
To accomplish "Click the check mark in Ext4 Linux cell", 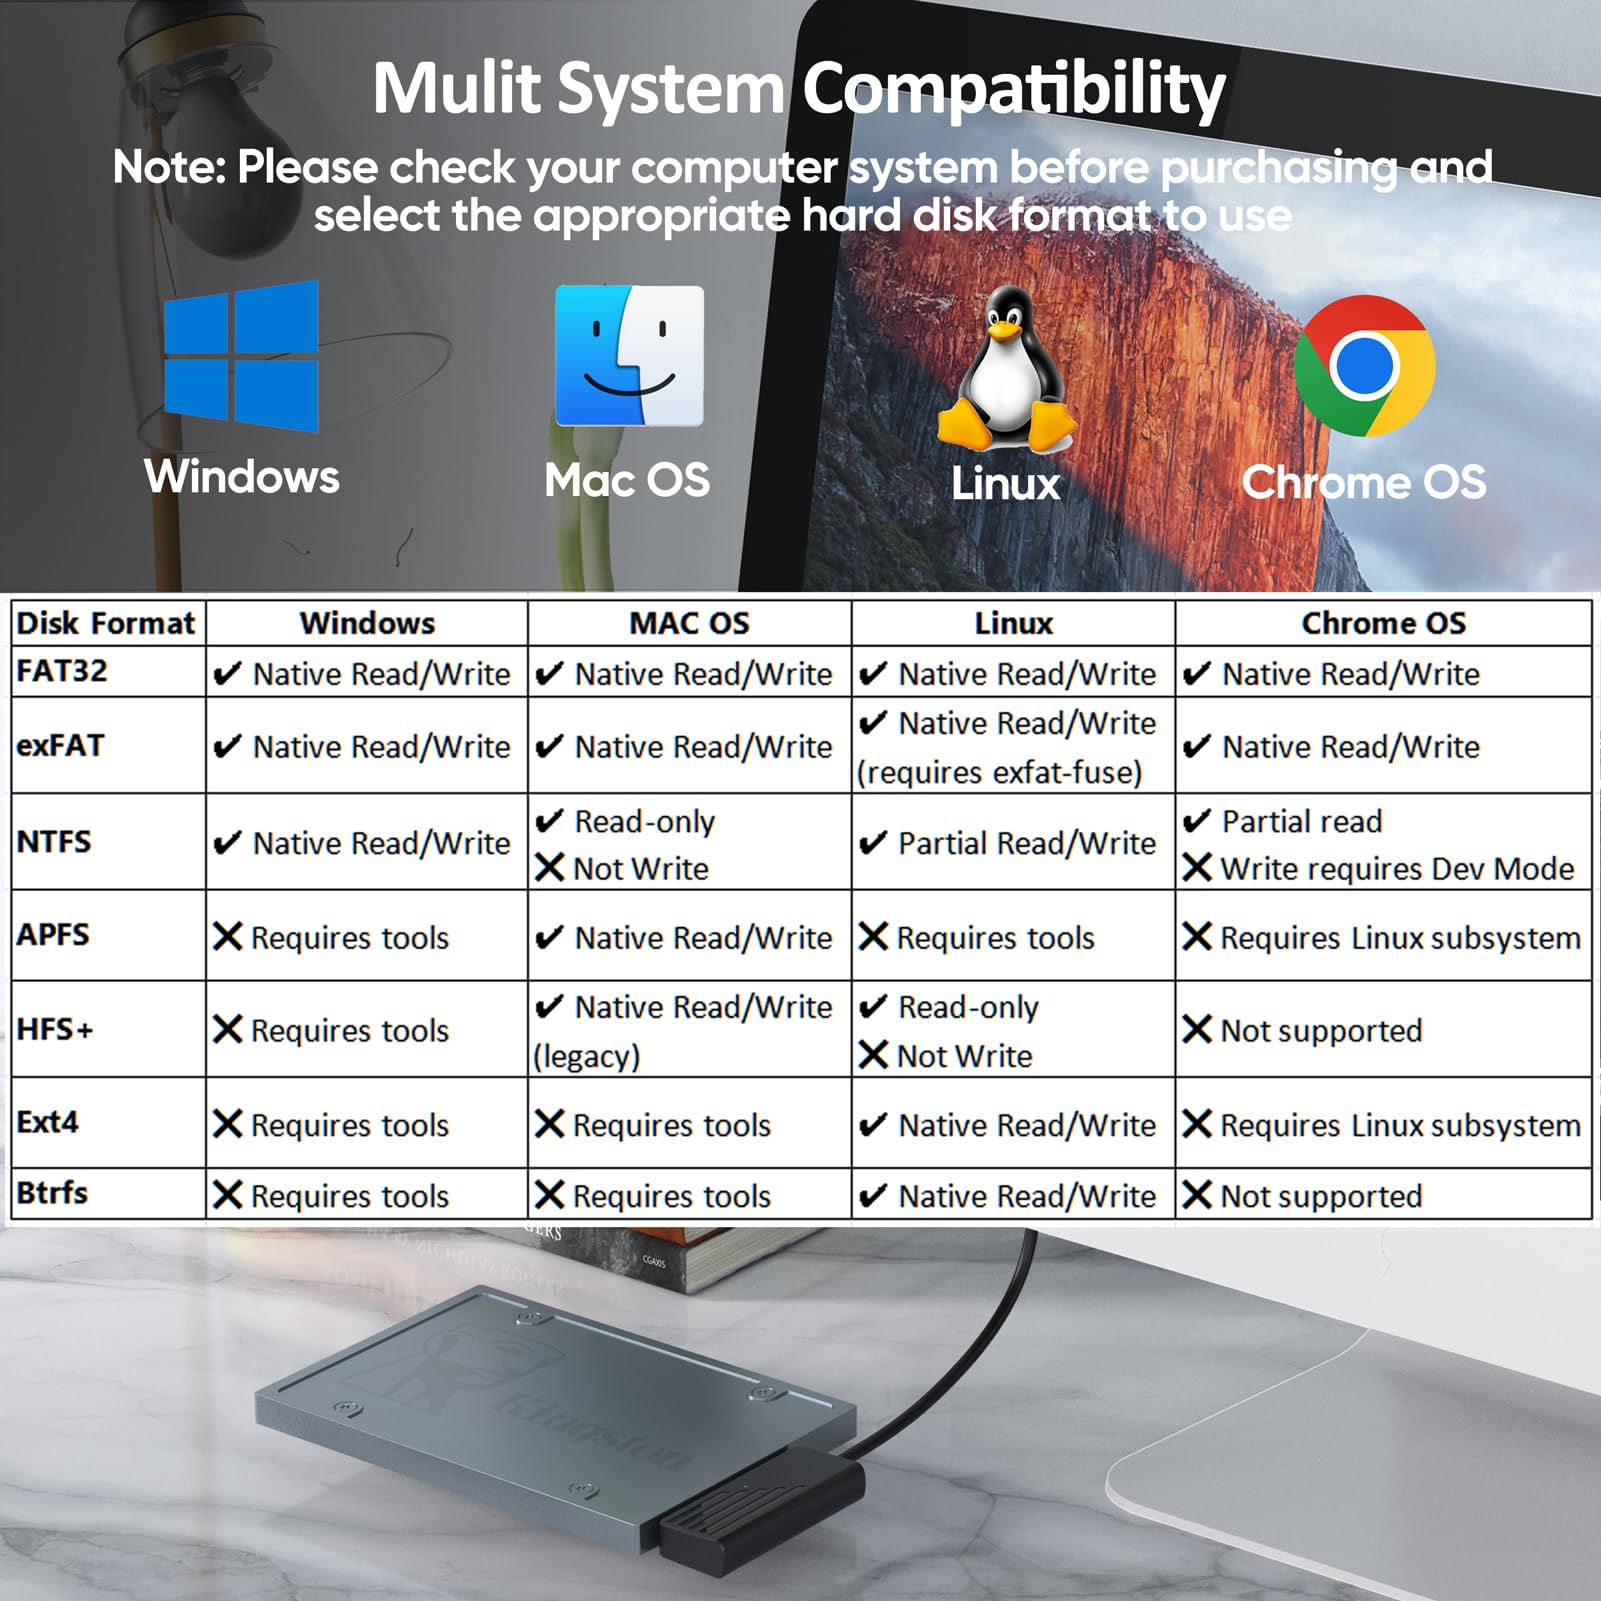I will (x=873, y=1125).
